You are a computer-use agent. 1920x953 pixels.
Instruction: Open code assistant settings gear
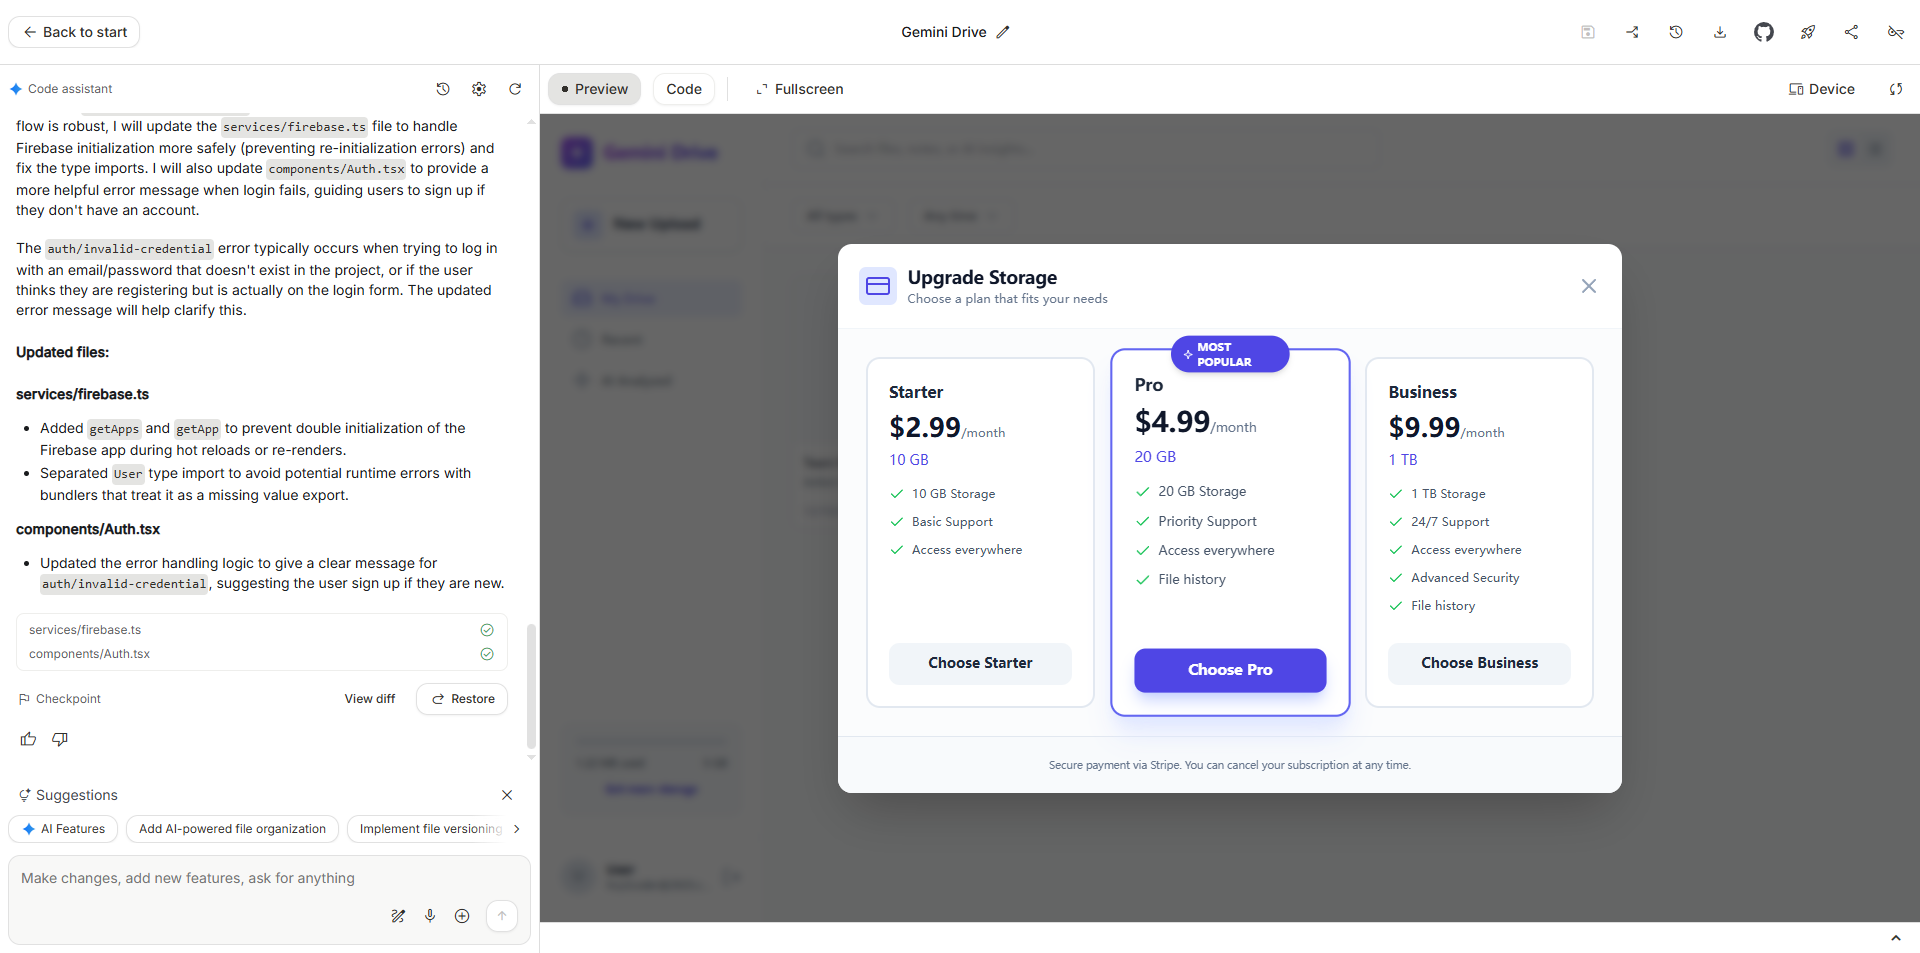[x=479, y=89]
